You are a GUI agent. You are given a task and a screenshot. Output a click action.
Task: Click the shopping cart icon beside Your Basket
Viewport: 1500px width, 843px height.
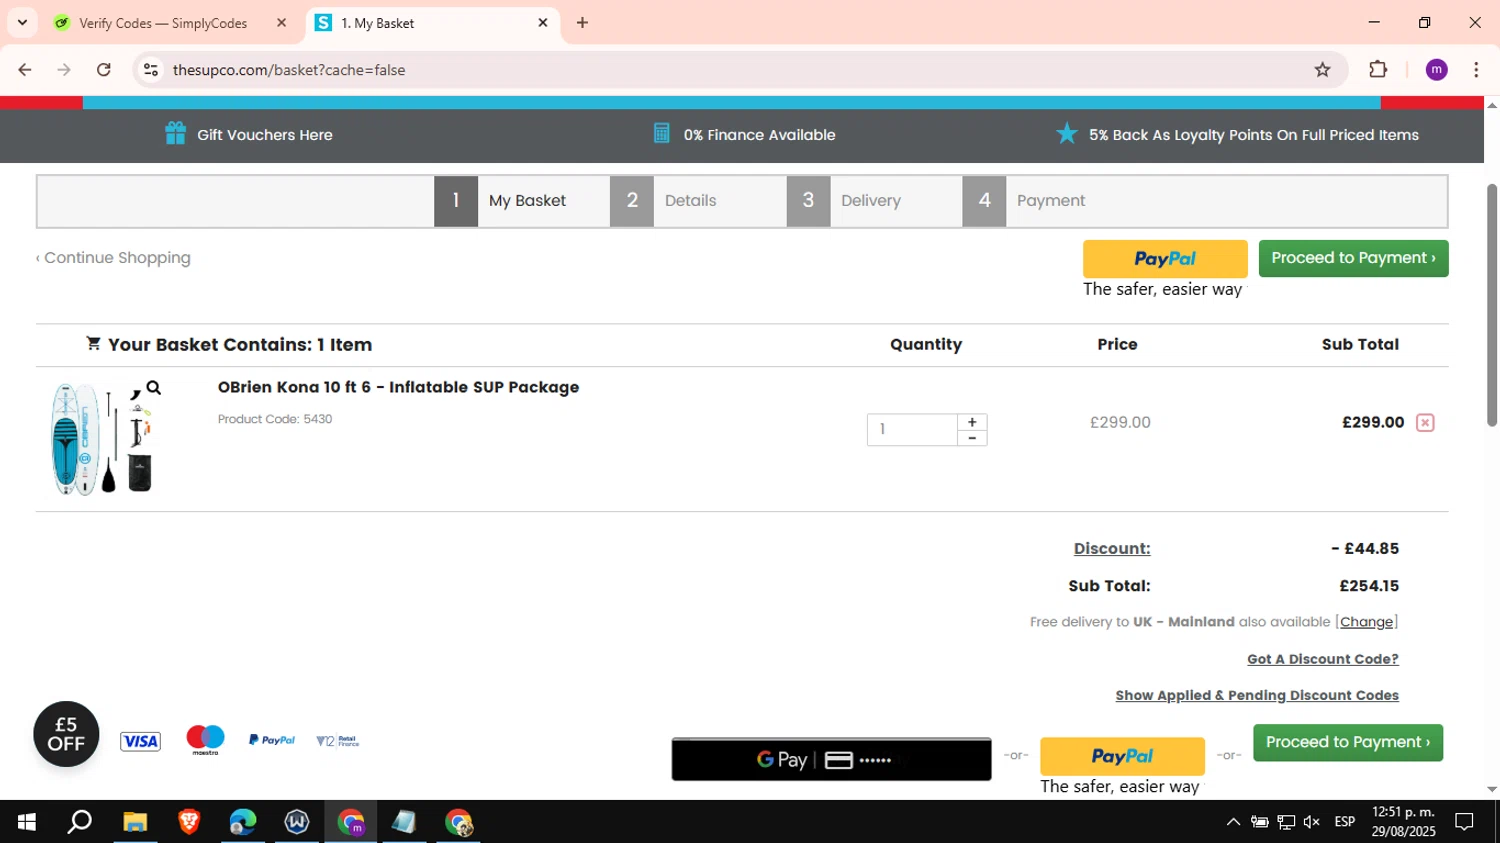93,343
